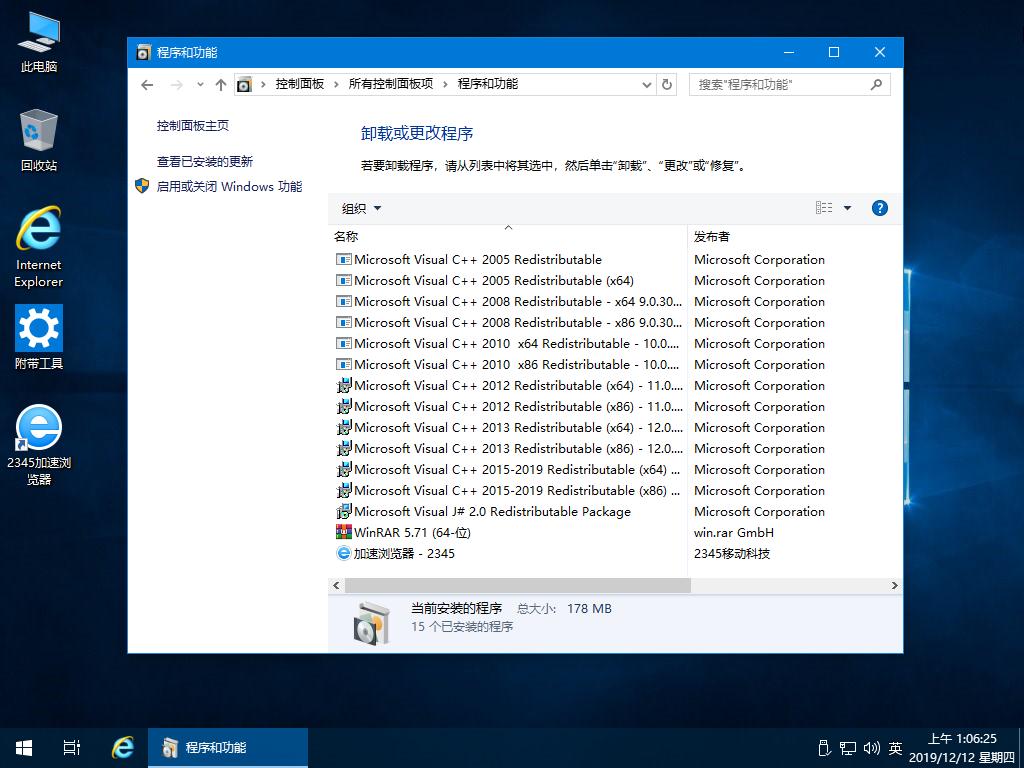The width and height of the screenshot is (1024, 768).
Task: Change list view layout icon
Action: pos(824,208)
